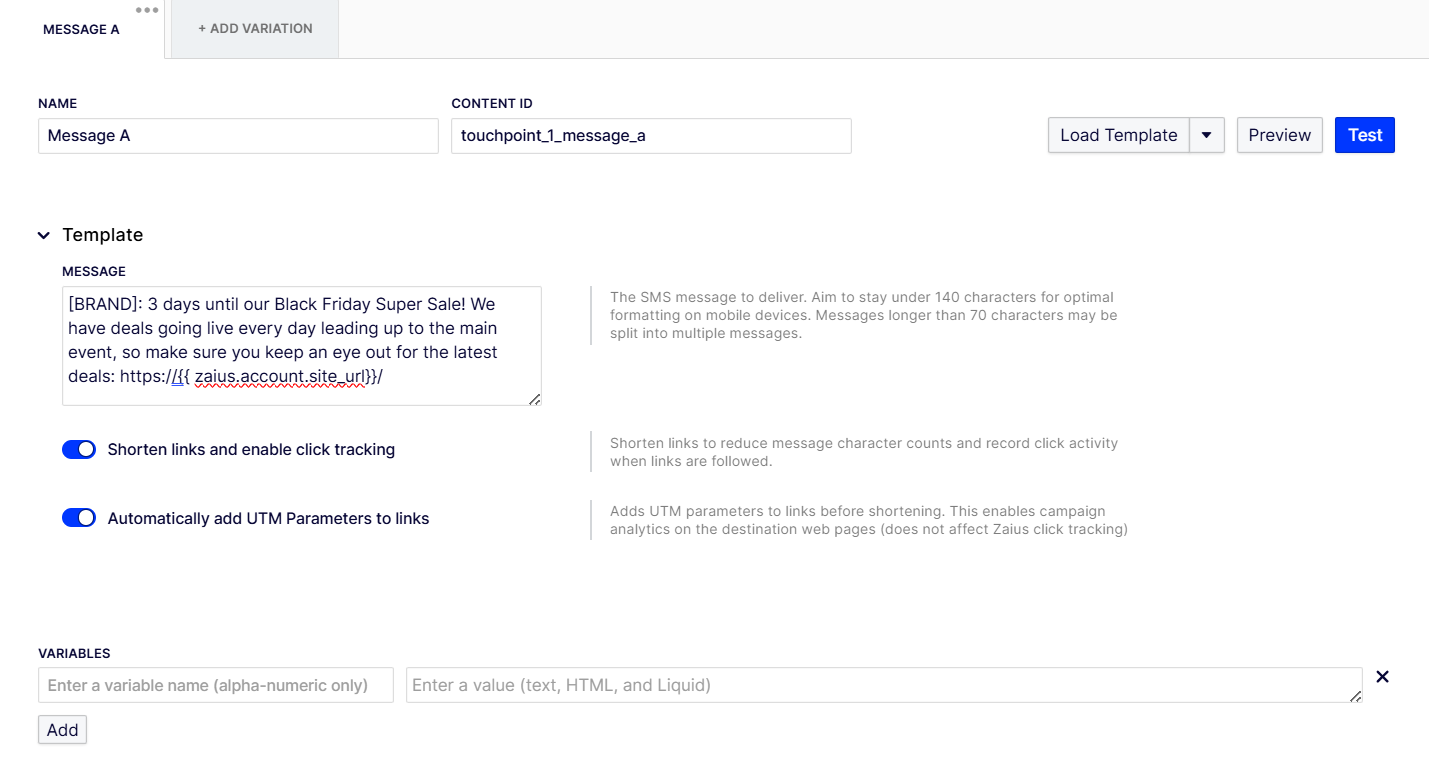Click the 'Adds UTM parameters to links' help text
Screen dimensions: 1429x758
[868, 520]
